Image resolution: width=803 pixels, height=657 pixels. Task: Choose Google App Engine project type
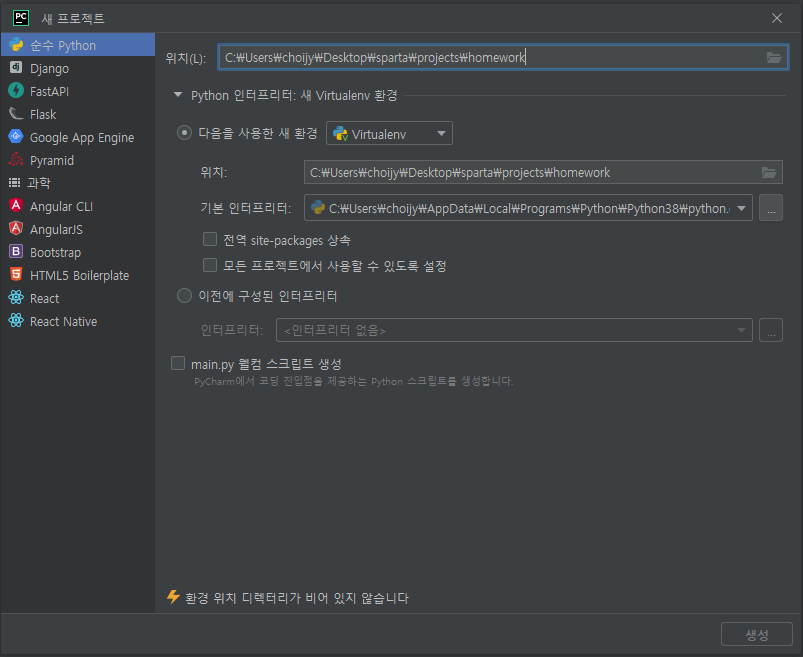click(82, 138)
